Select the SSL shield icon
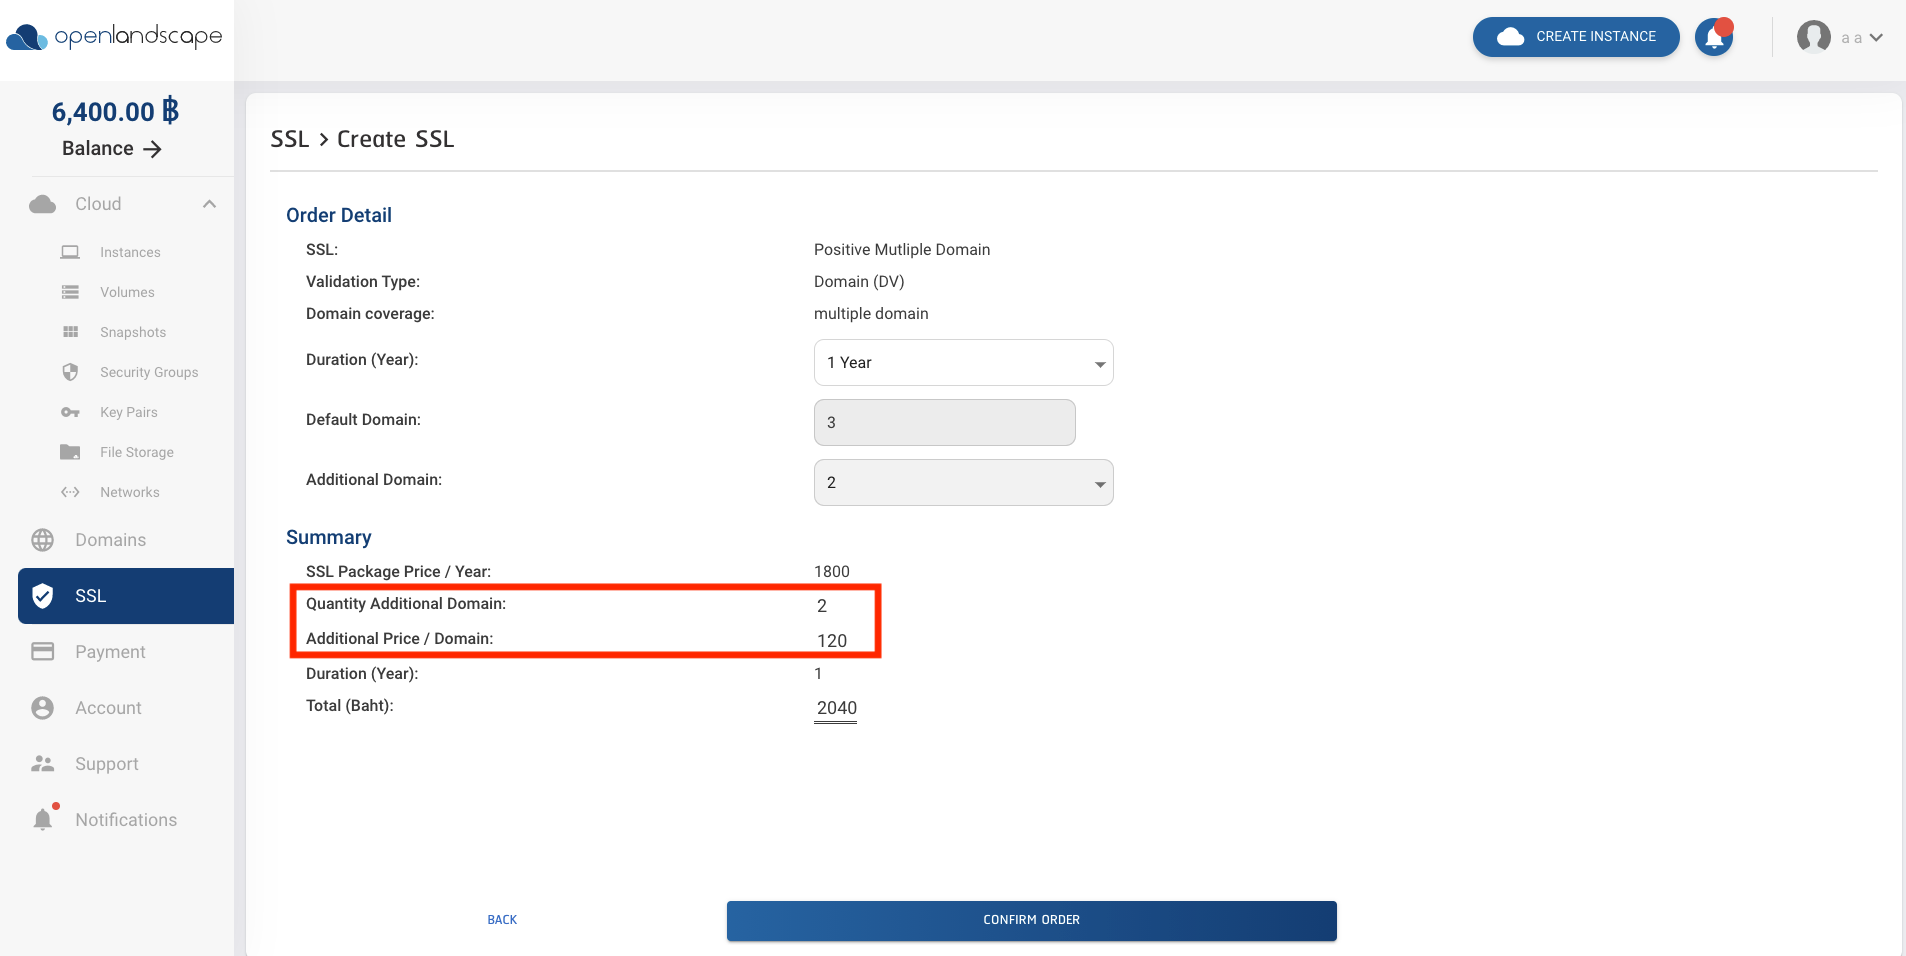Viewport: 1906px width, 956px height. [x=43, y=595]
